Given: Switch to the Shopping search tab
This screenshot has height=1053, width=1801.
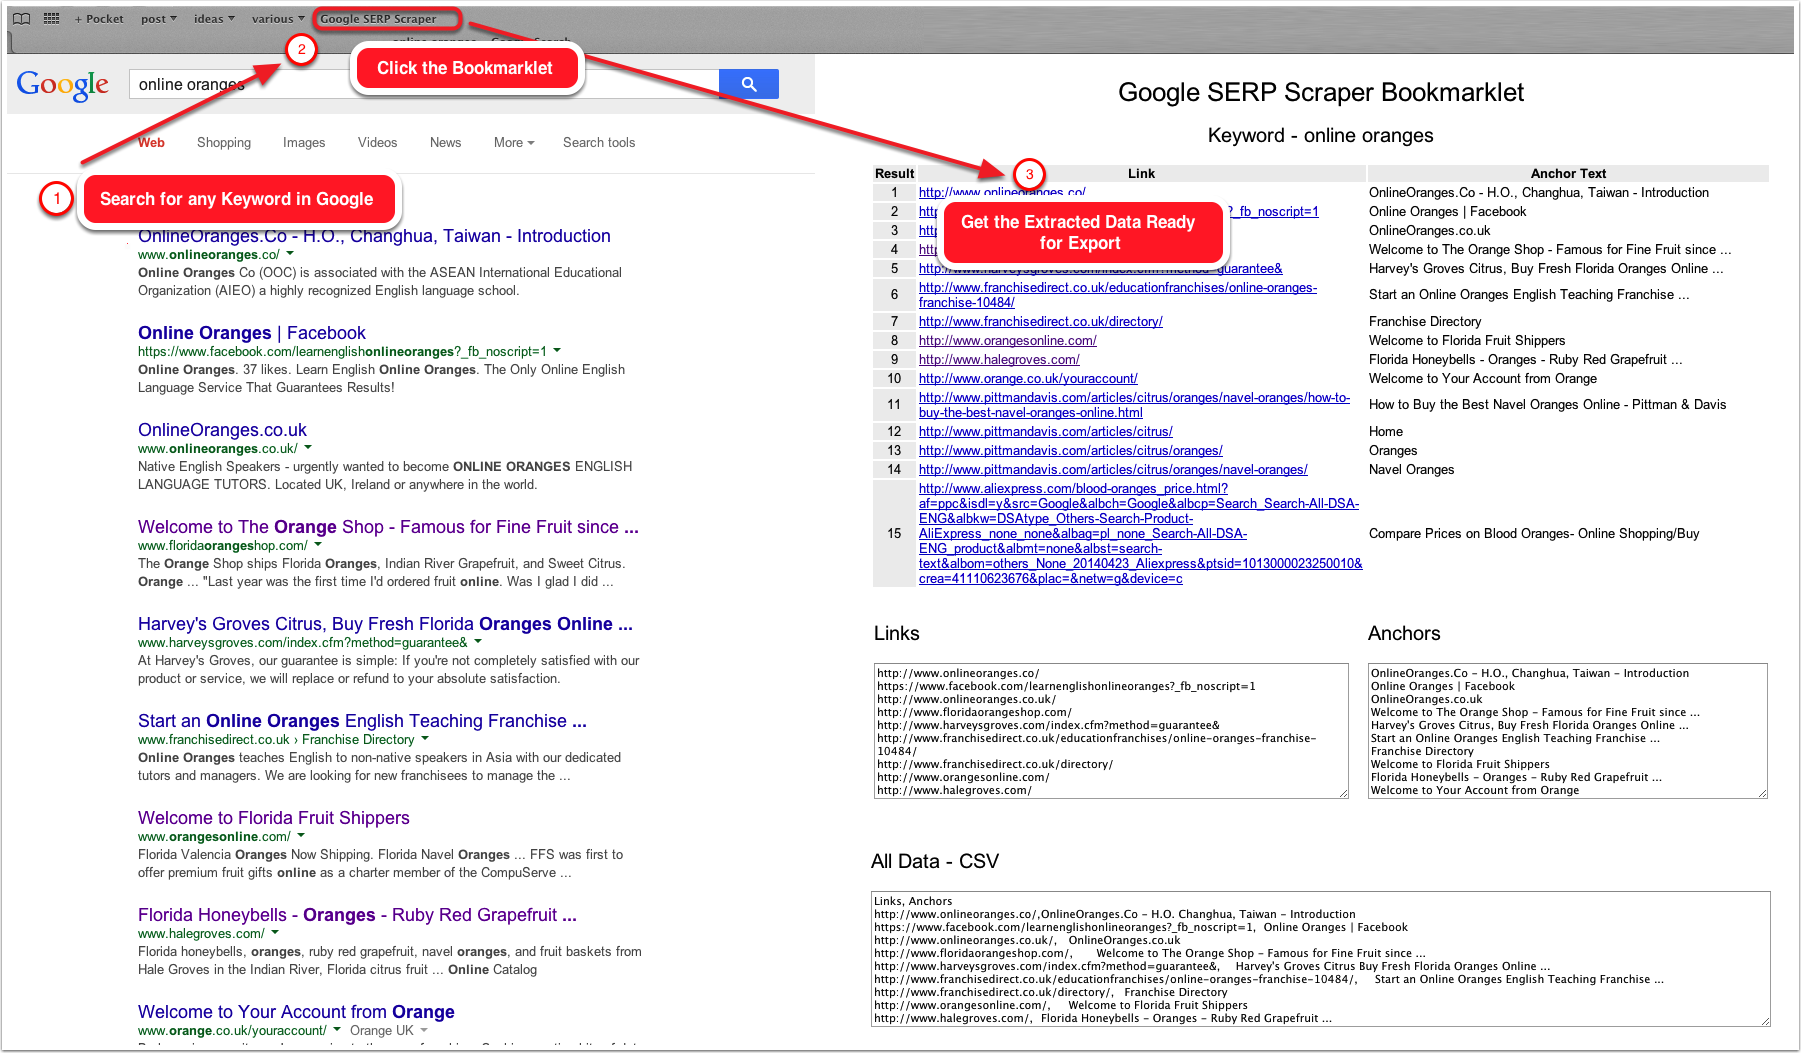Looking at the screenshot, I should pos(224,142).
